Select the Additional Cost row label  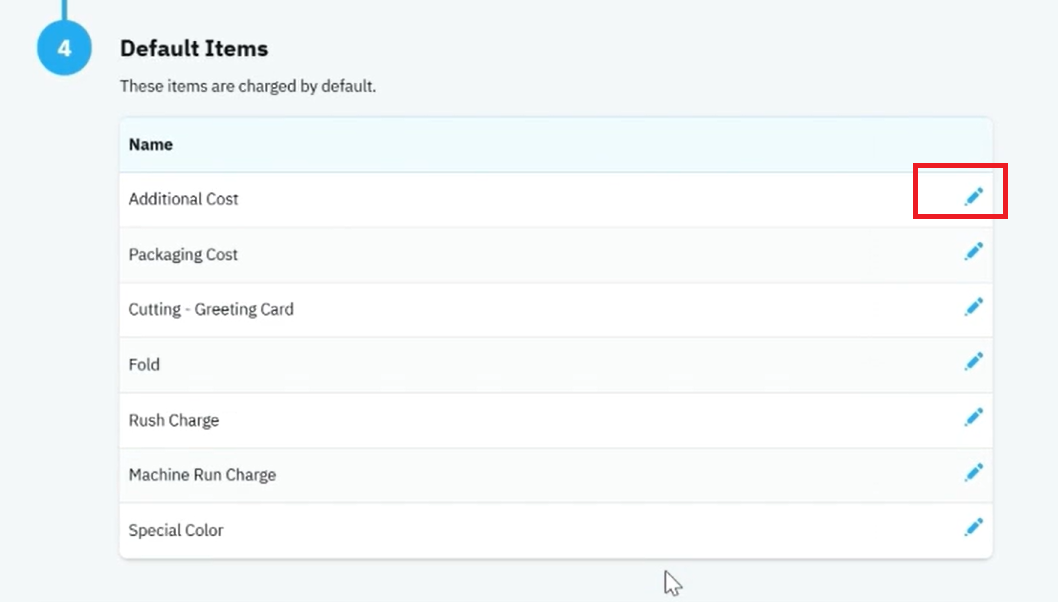184,199
